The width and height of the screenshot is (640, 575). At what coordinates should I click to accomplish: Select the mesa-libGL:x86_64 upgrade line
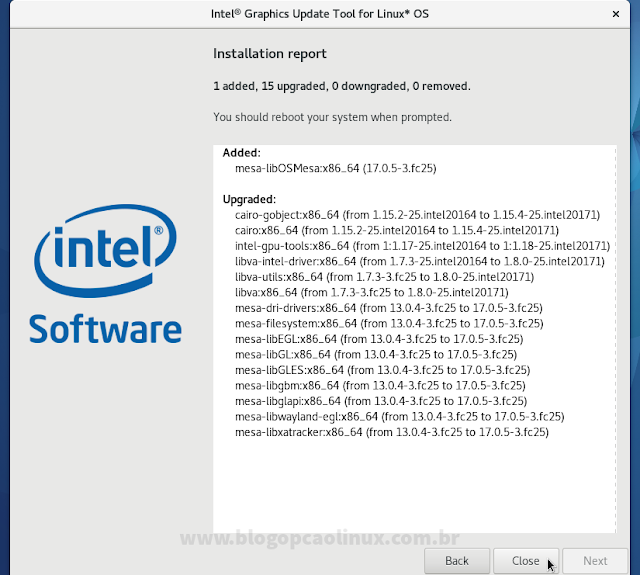[x=376, y=354]
